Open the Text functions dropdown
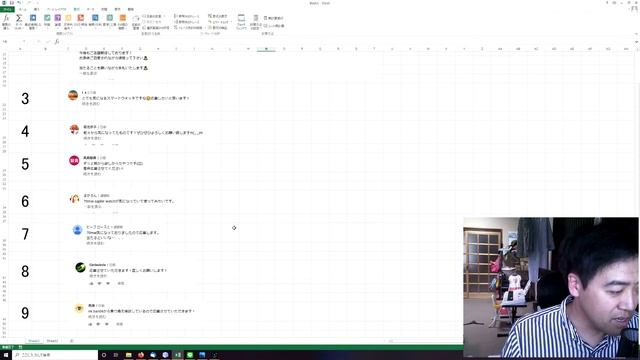 pyautogui.click(x=68, y=22)
